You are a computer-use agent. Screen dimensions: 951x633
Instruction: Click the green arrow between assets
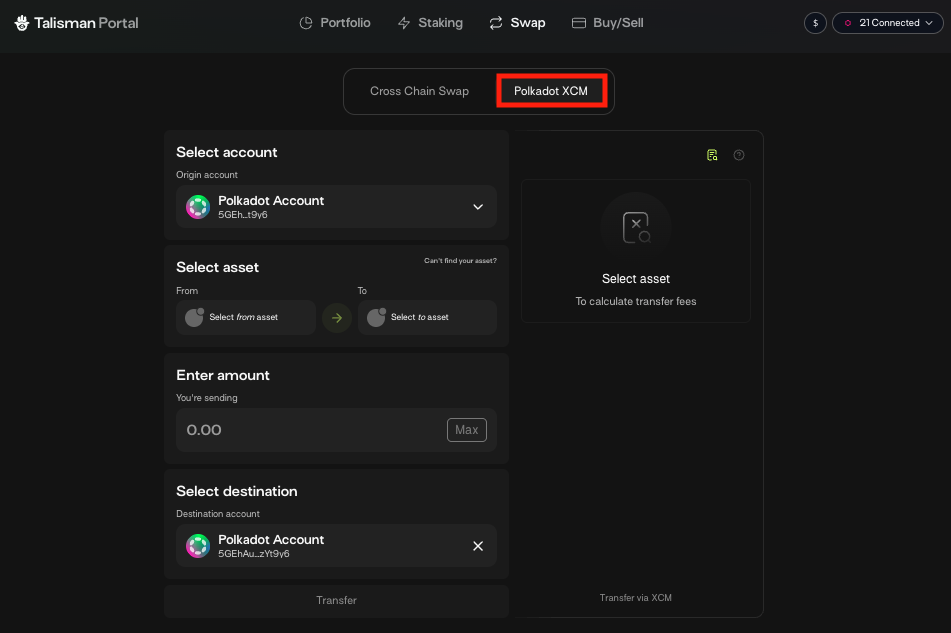point(337,318)
